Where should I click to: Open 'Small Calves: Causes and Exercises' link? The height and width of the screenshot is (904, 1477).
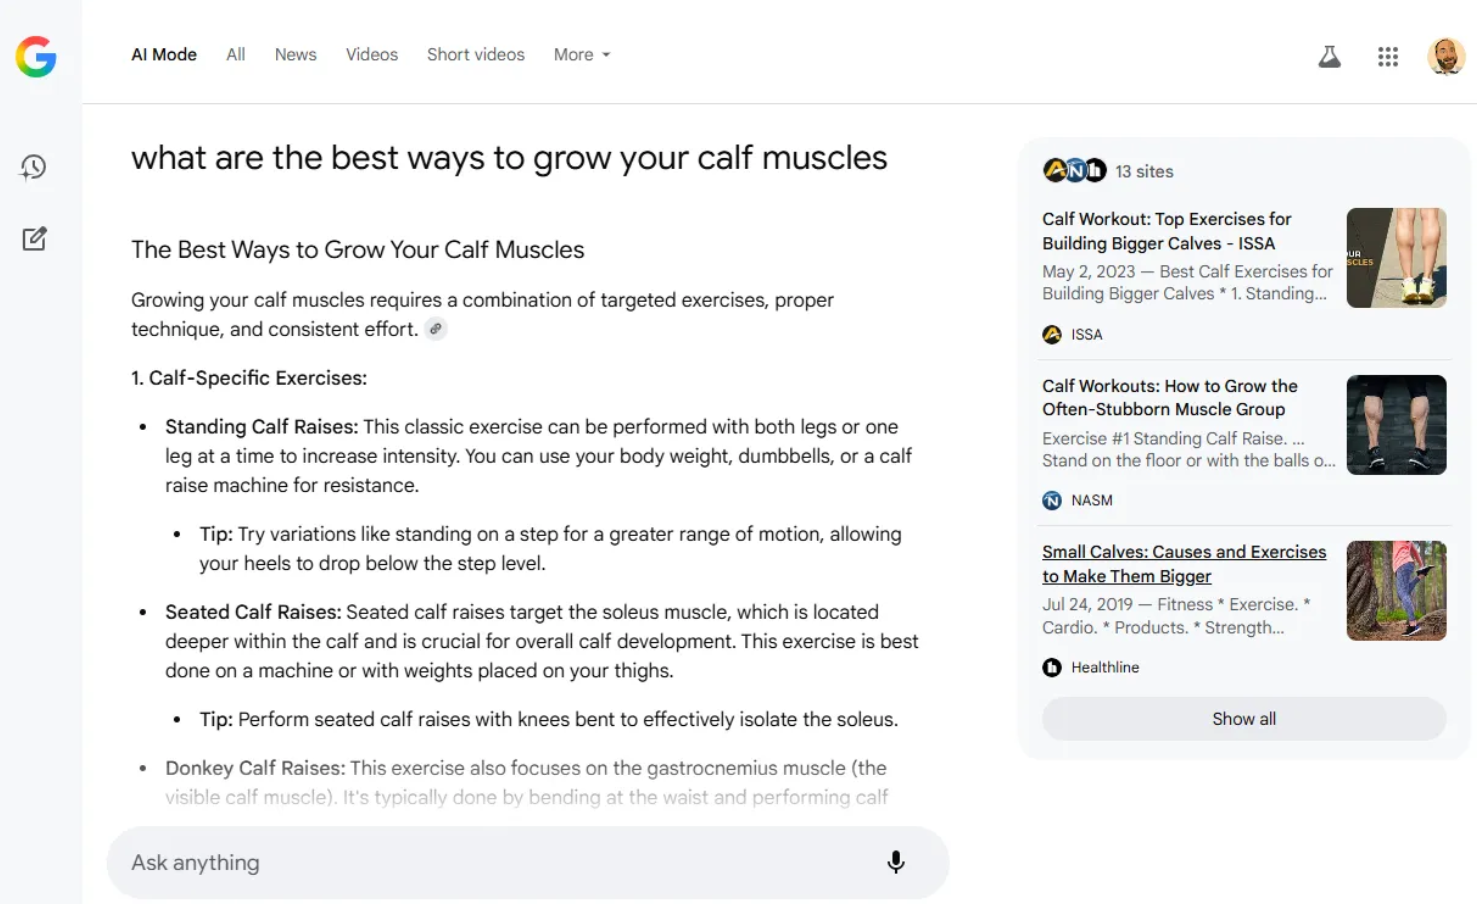point(1183,564)
